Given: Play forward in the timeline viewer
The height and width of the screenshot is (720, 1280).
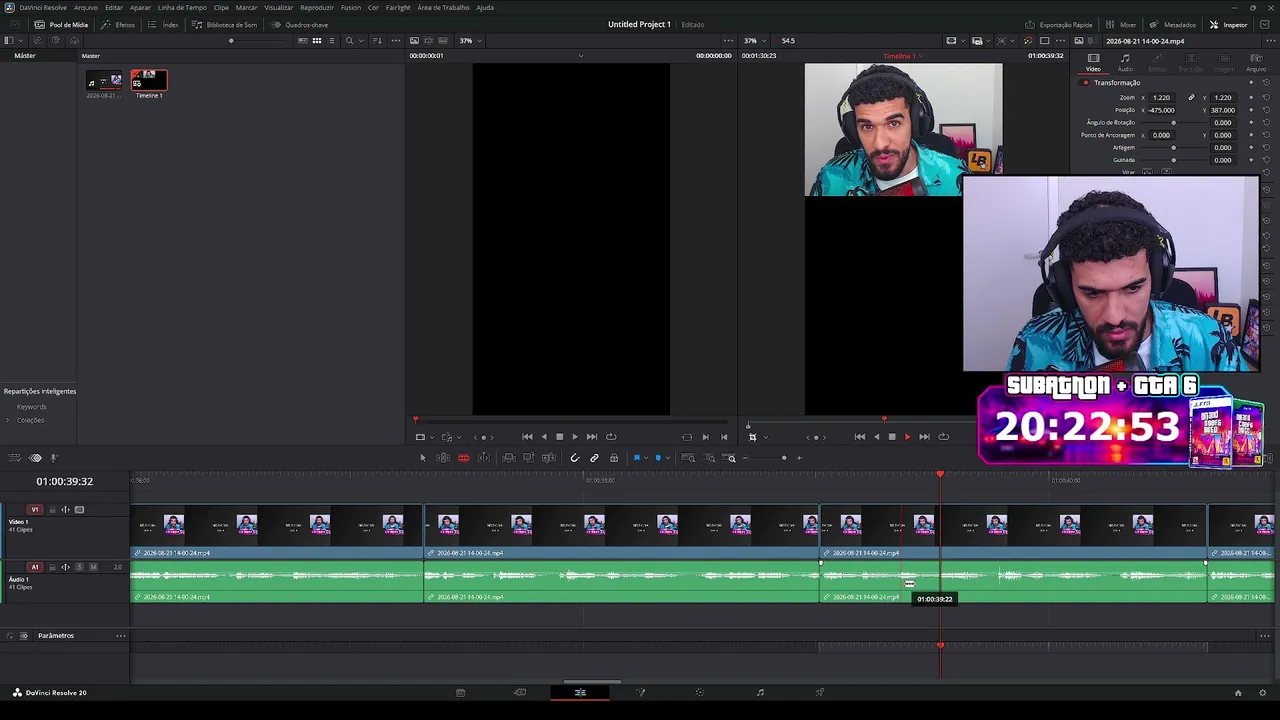Looking at the screenshot, I should click(x=907, y=437).
